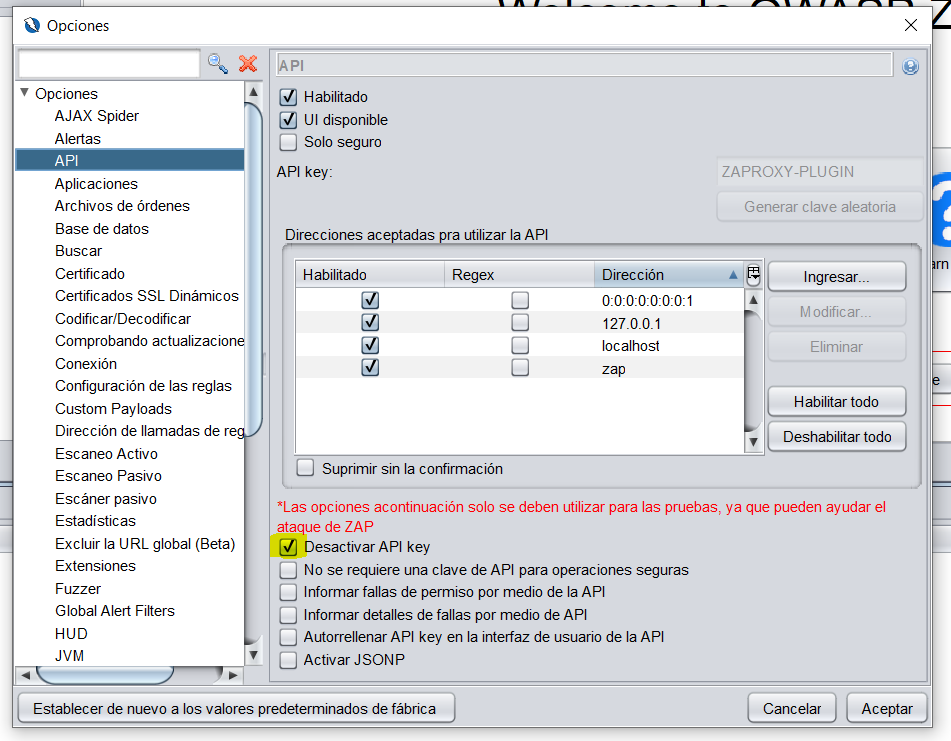This screenshot has width=951, height=741.
Task: Reset to factory defaults button
Action: click(236, 708)
